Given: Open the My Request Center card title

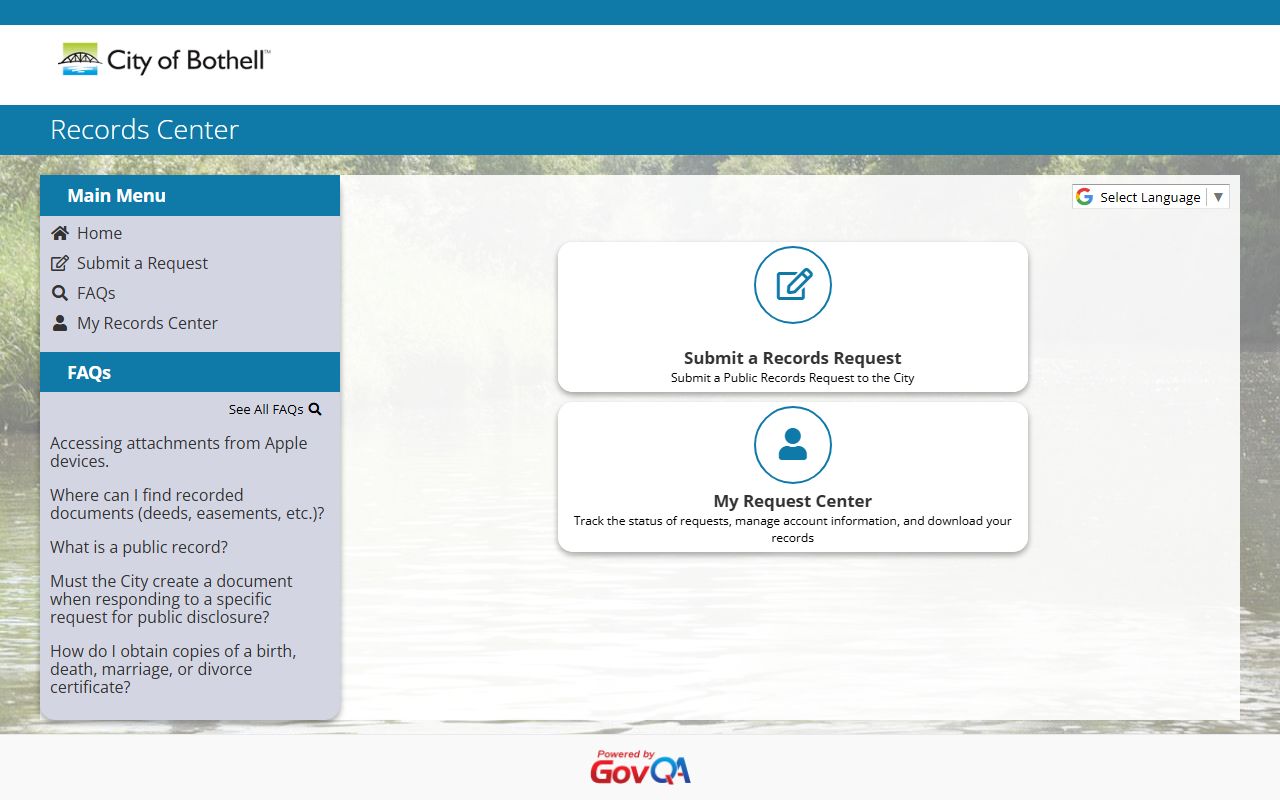Looking at the screenshot, I should coord(792,501).
